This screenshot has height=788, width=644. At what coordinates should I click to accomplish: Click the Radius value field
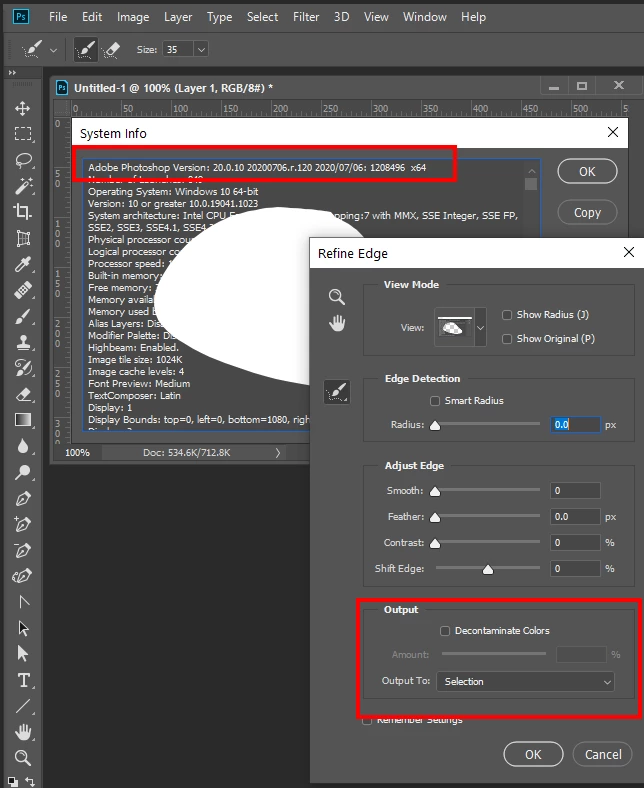[575, 425]
